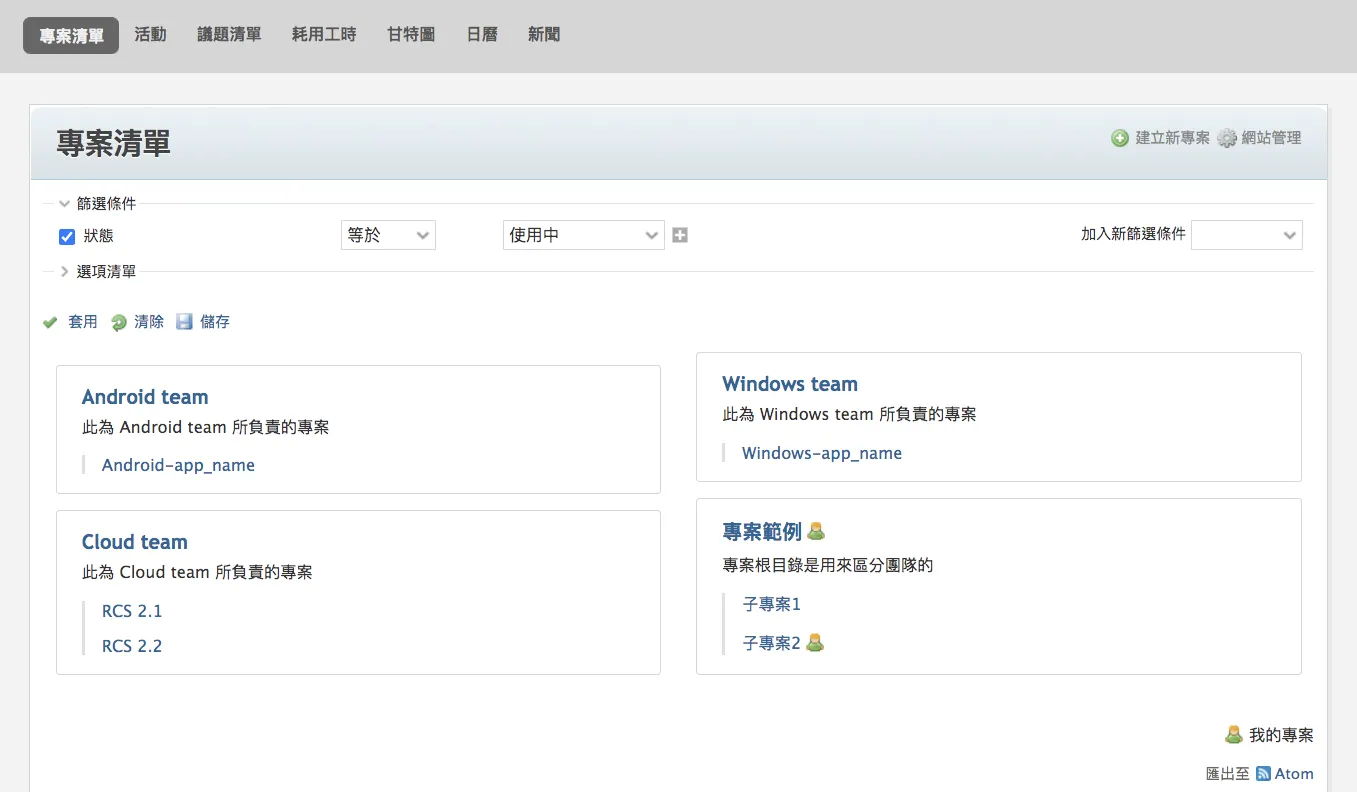Uncheck the 狀態 filter checkbox
This screenshot has width=1357, height=792.
pos(67,236)
